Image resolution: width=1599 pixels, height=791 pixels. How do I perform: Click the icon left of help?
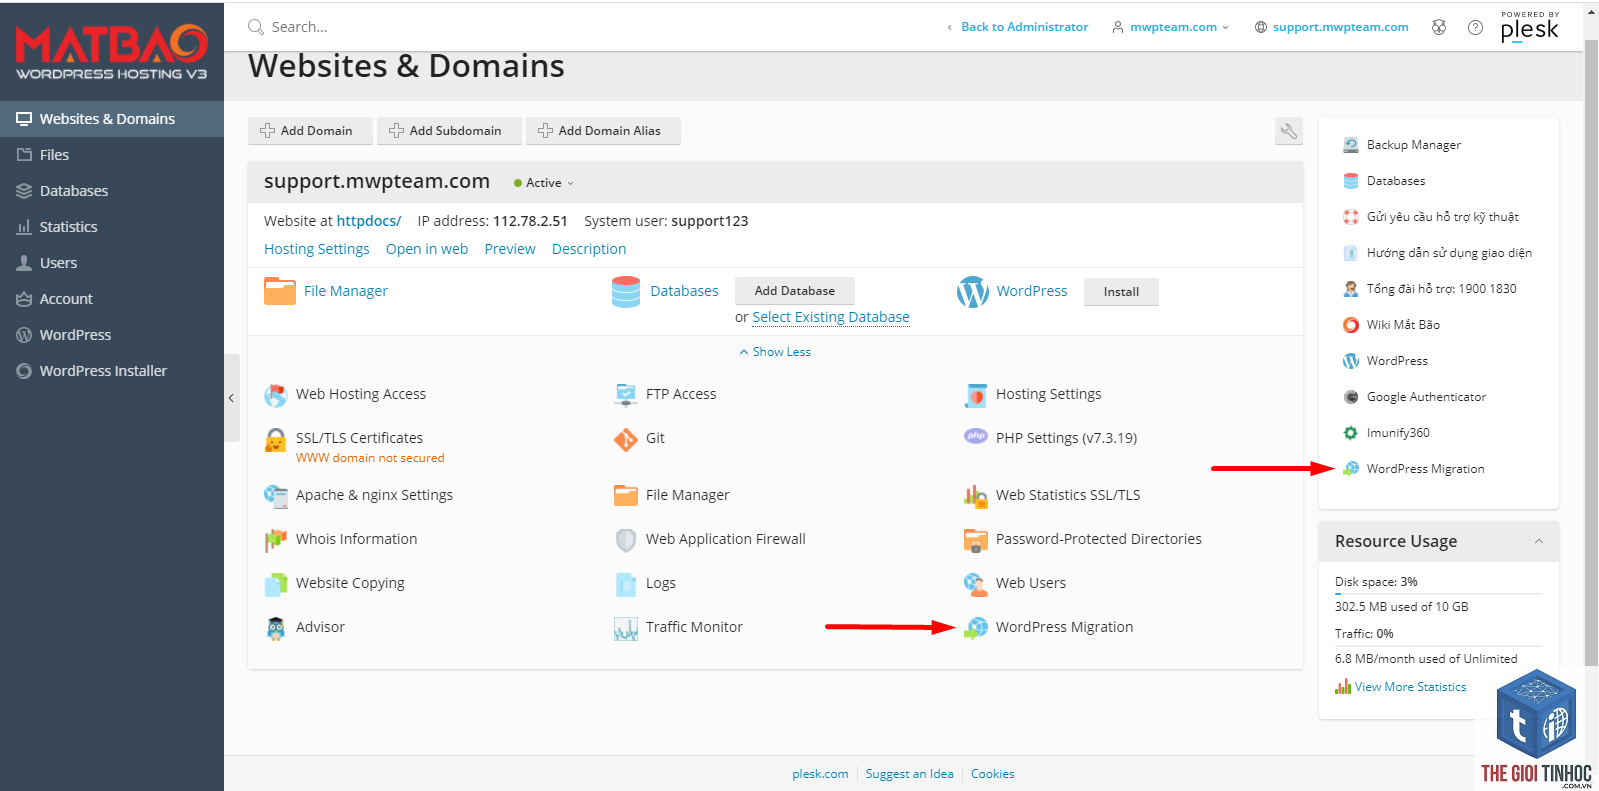1439,27
